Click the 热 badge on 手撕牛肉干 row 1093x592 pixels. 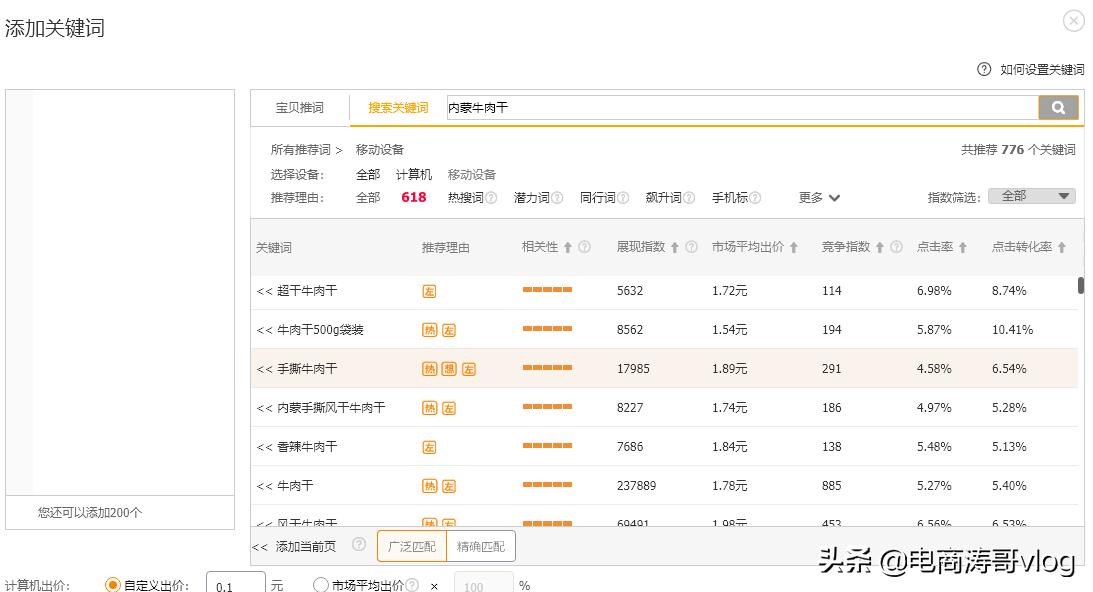point(429,368)
